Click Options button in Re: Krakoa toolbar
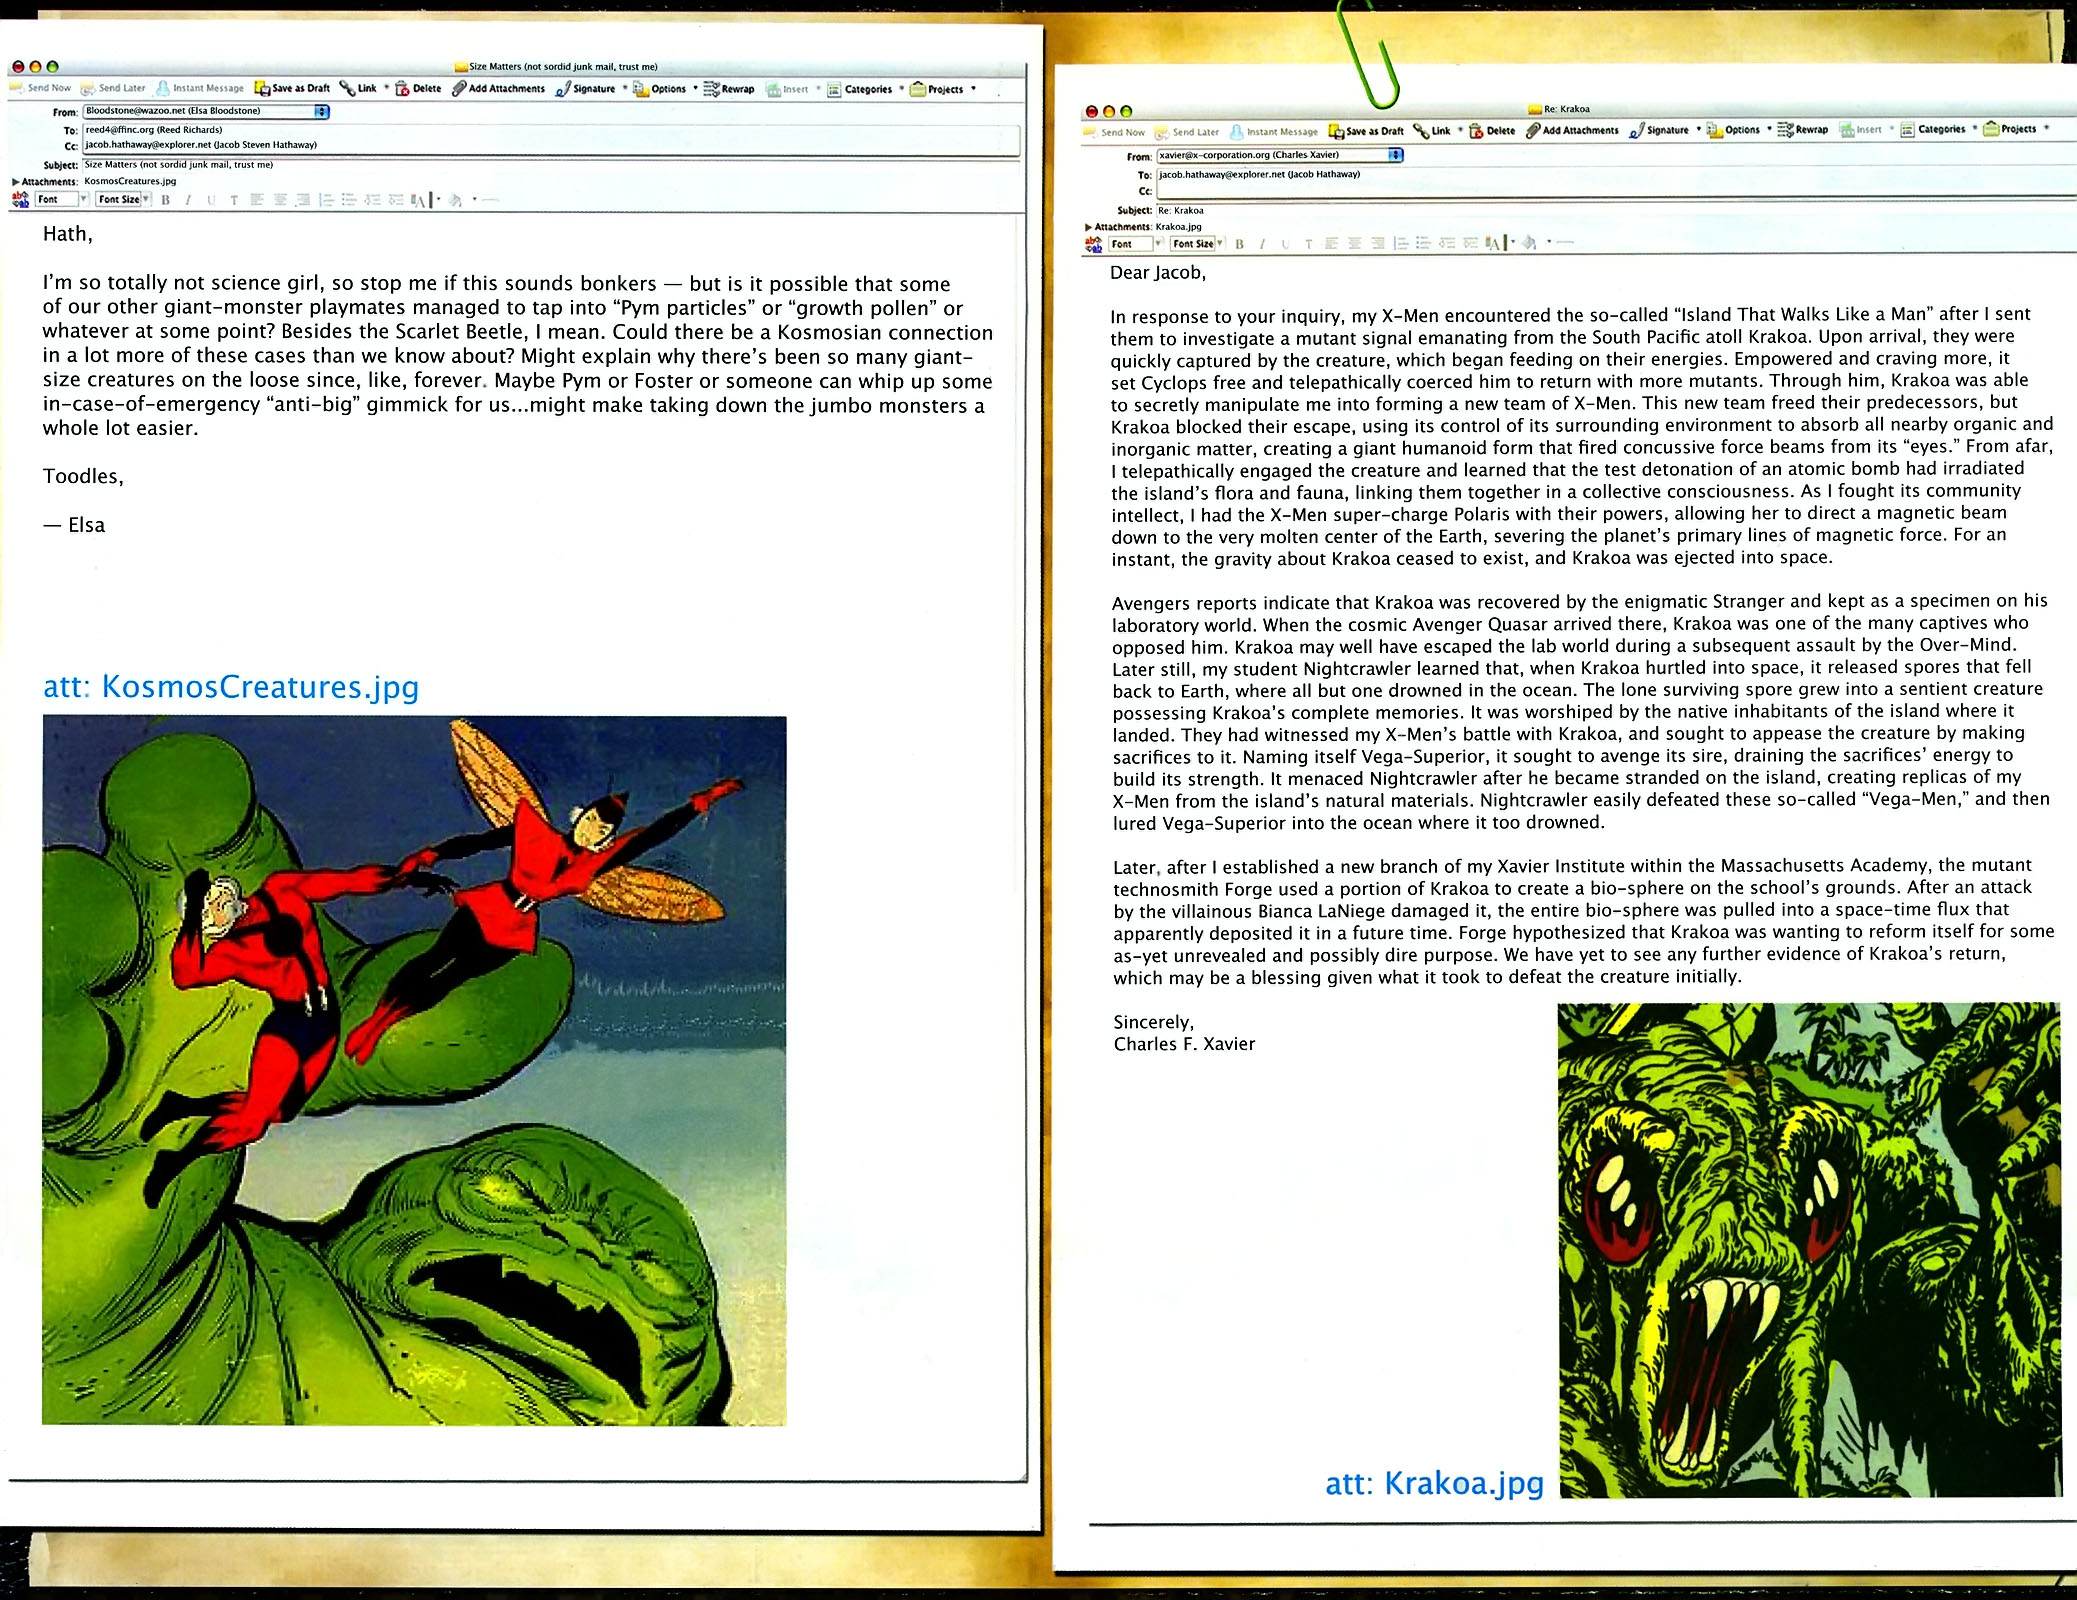 click(1734, 130)
